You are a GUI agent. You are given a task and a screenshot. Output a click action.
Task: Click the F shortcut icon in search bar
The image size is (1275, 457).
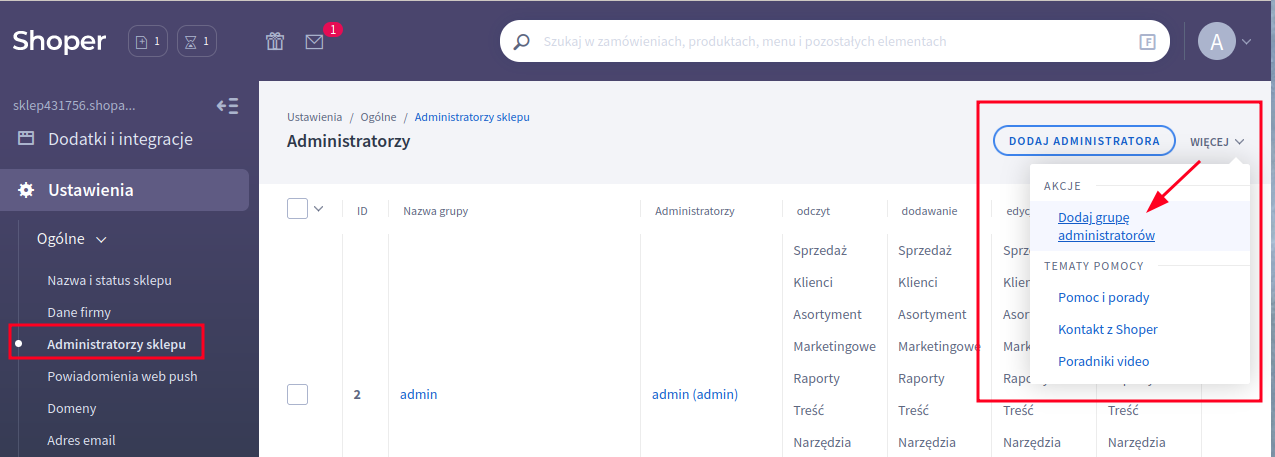[x=1147, y=42]
